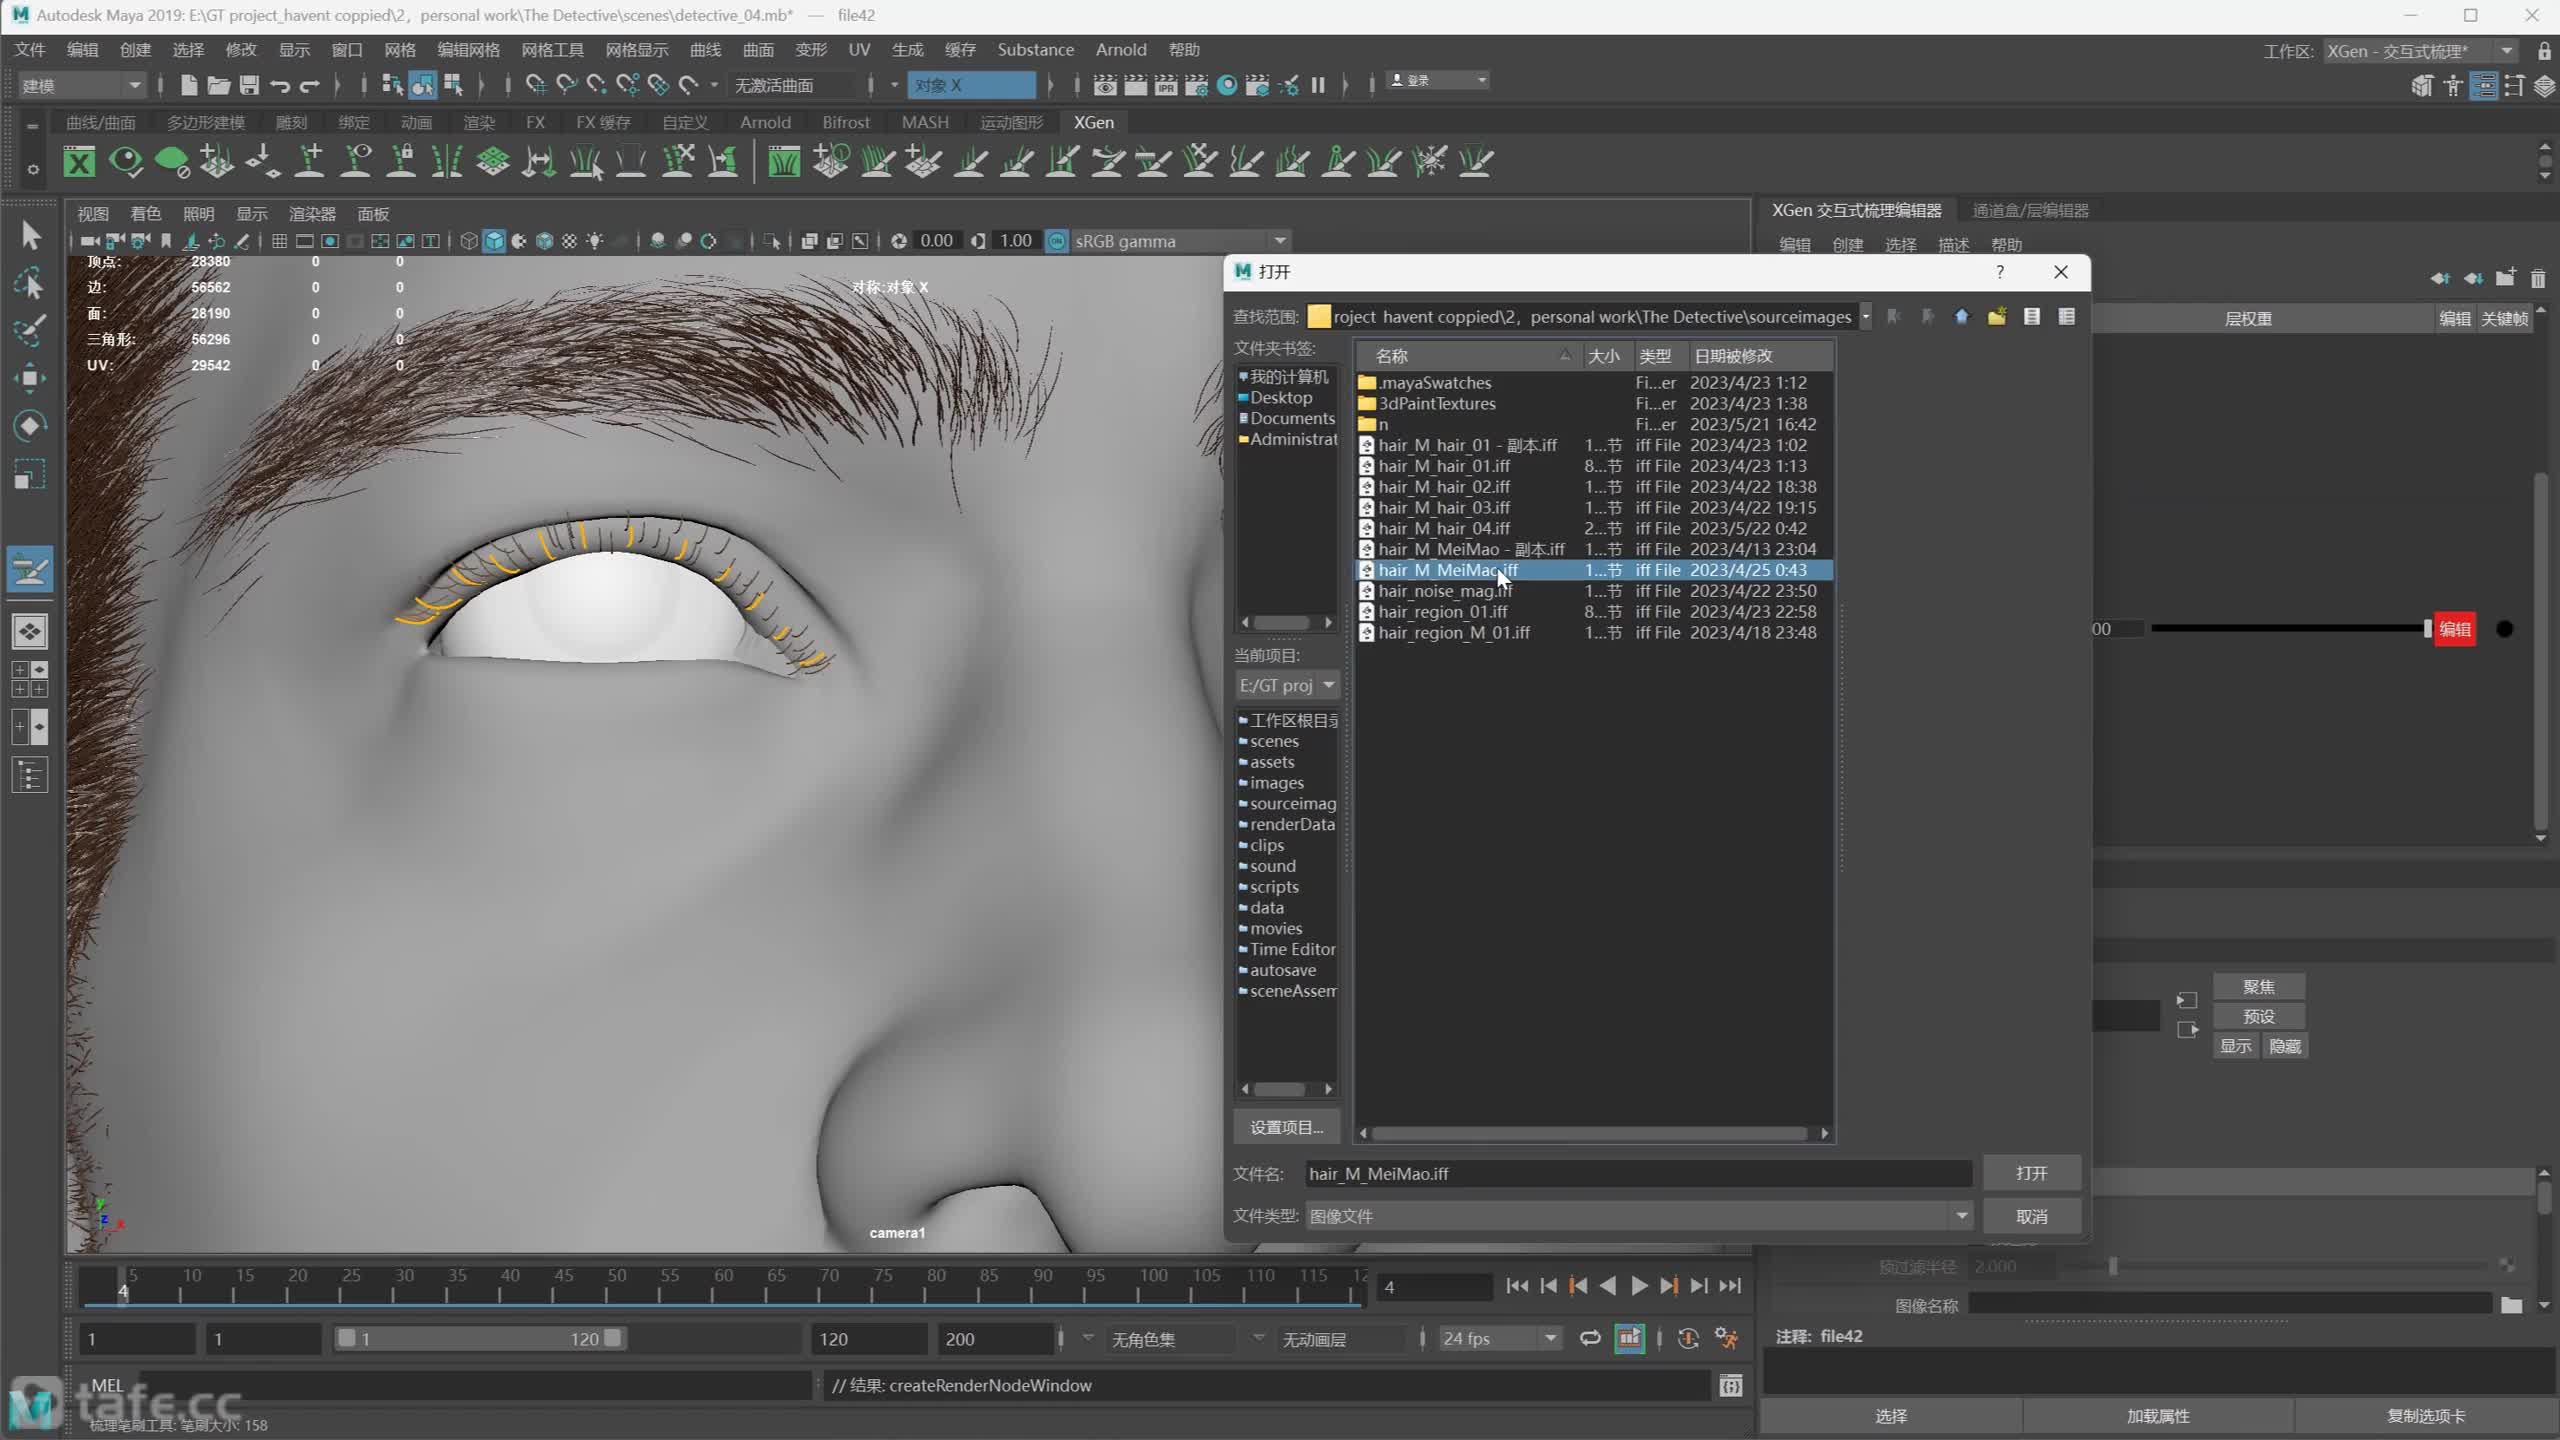Open the 建模 menu set dropdown
The height and width of the screenshot is (1440, 2560).
click(x=81, y=85)
